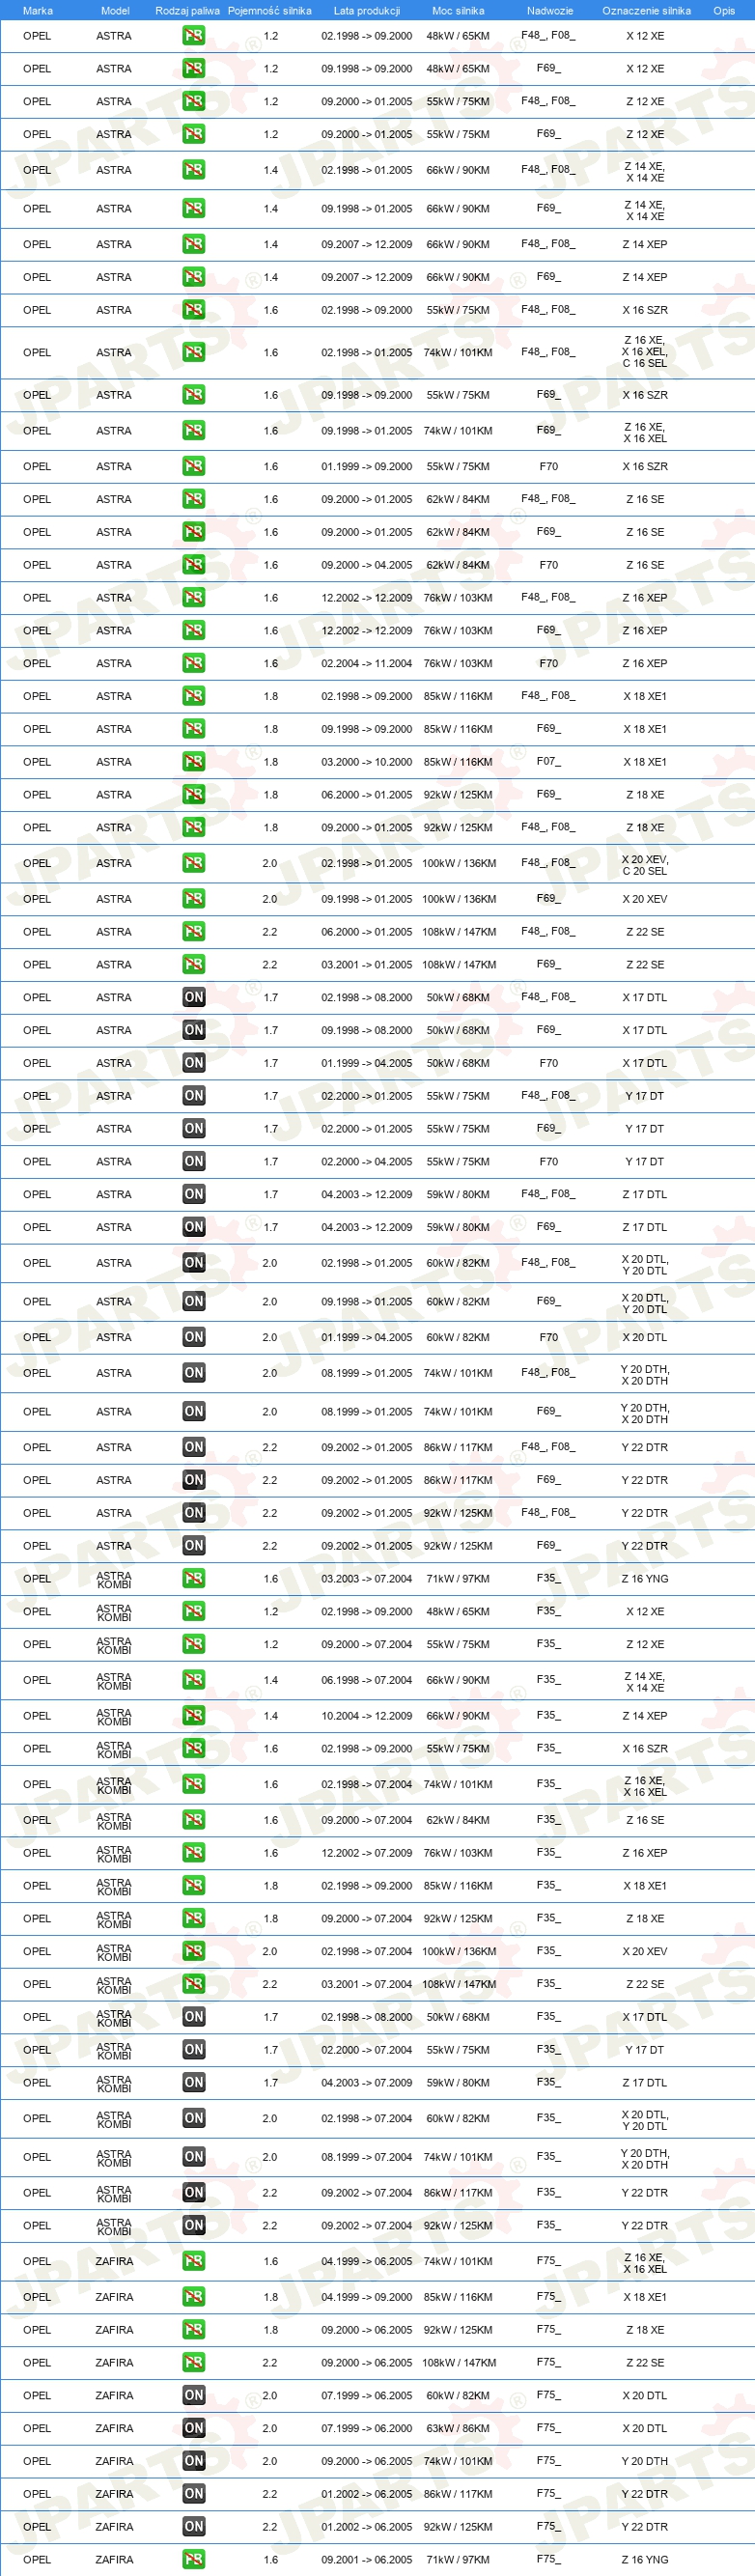Click the Model column header
The width and height of the screenshot is (755, 2576).
(115, 11)
